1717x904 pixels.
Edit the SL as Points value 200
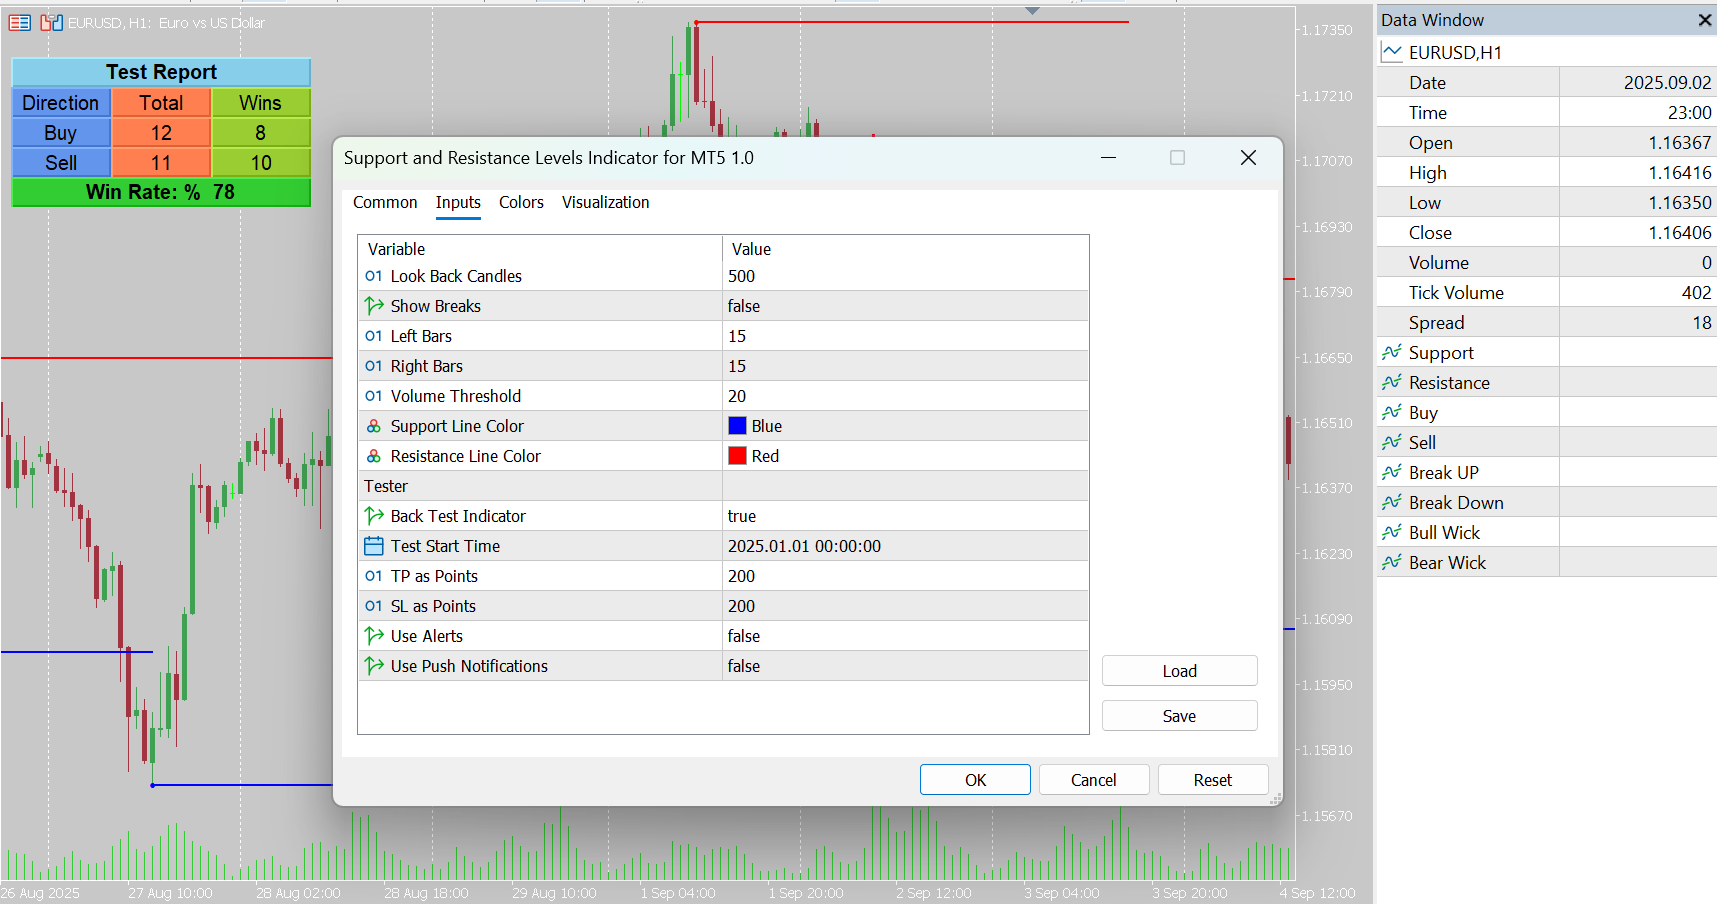click(905, 606)
